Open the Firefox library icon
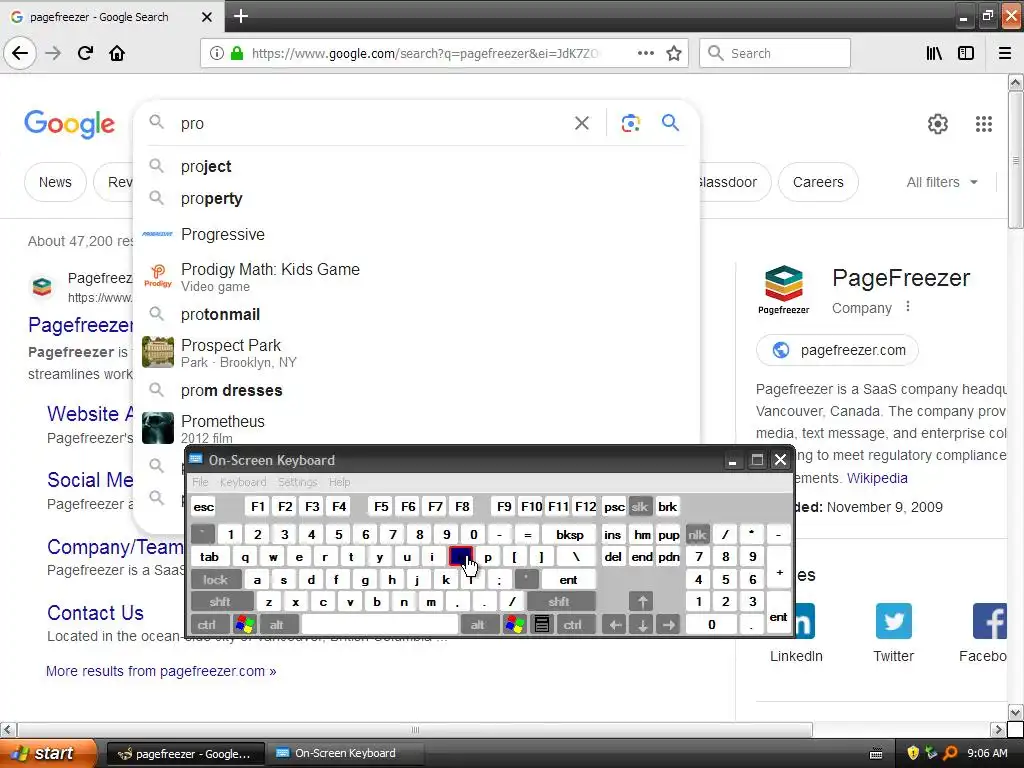 coord(934,53)
